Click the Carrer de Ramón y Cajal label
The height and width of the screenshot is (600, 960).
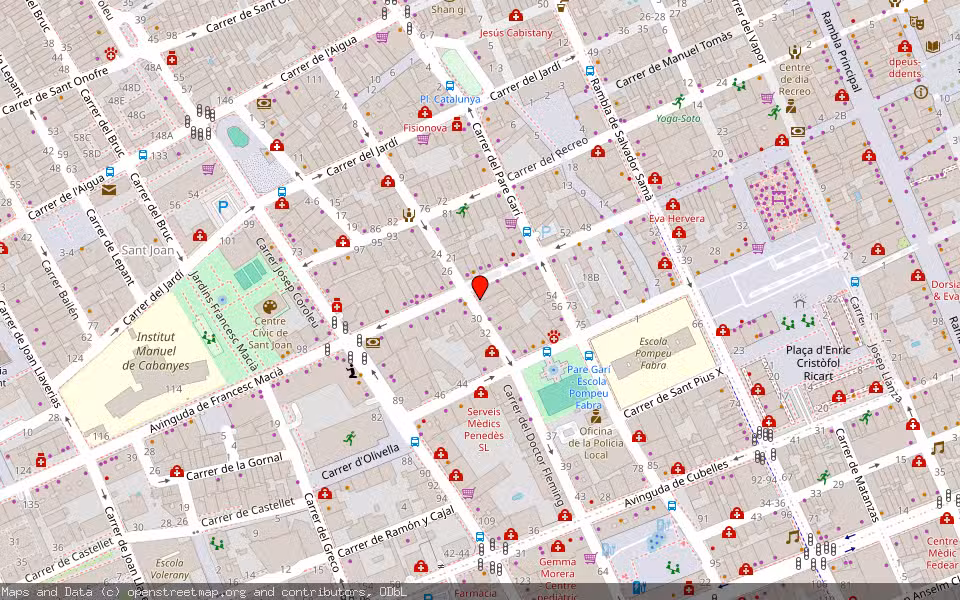[x=396, y=531]
